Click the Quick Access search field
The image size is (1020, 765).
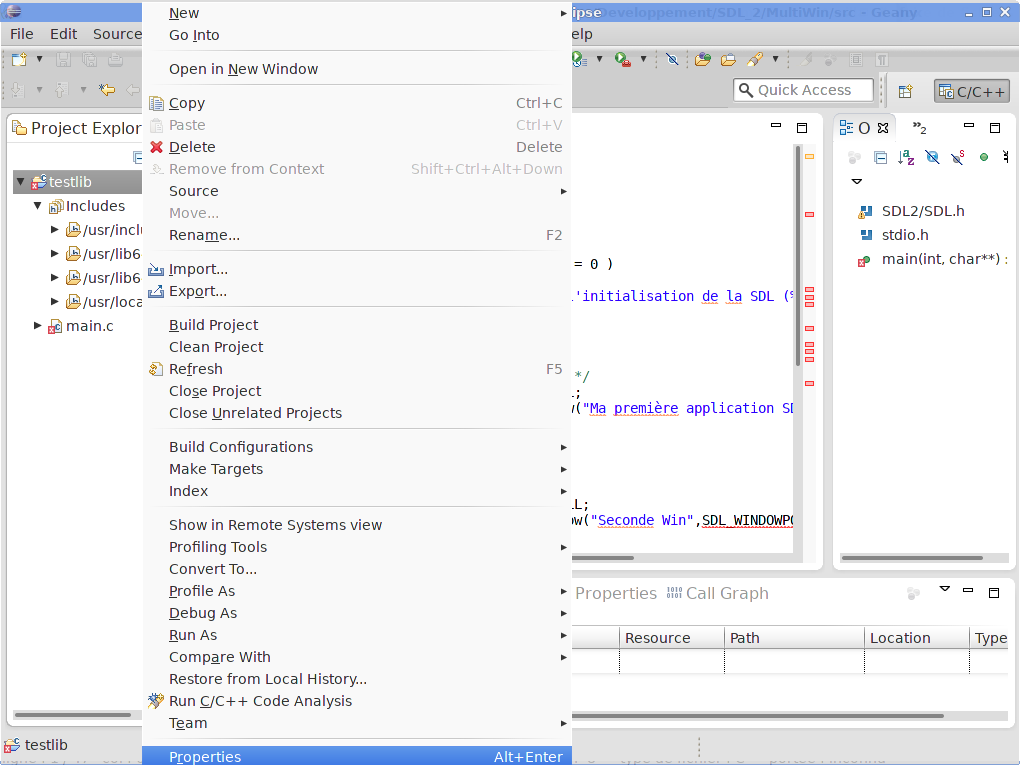pos(803,90)
